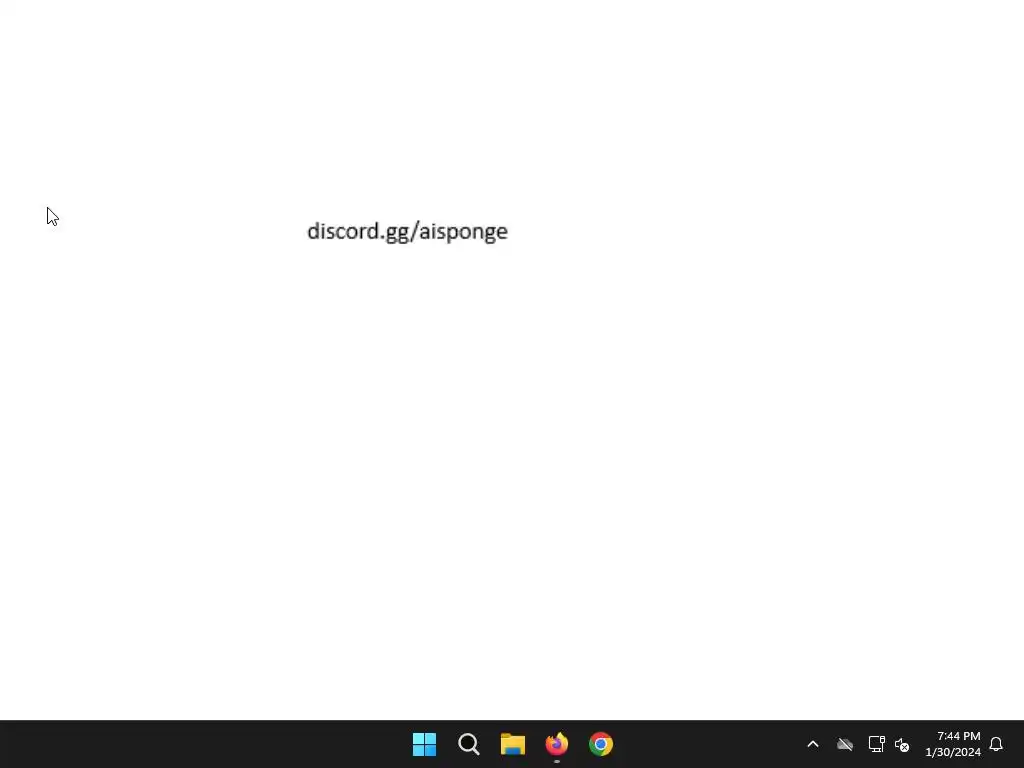Switch to Firefox on the taskbar
Image resolution: width=1024 pixels, height=768 pixels.
click(x=557, y=744)
